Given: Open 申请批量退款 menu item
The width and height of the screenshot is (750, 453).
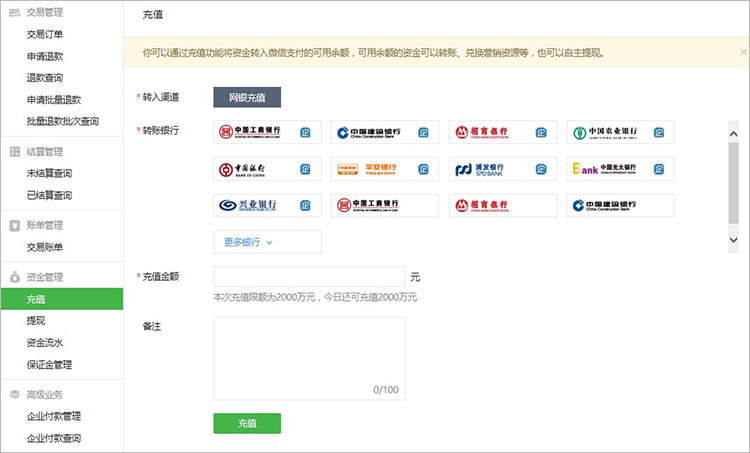Looking at the screenshot, I should pyautogui.click(x=54, y=100).
